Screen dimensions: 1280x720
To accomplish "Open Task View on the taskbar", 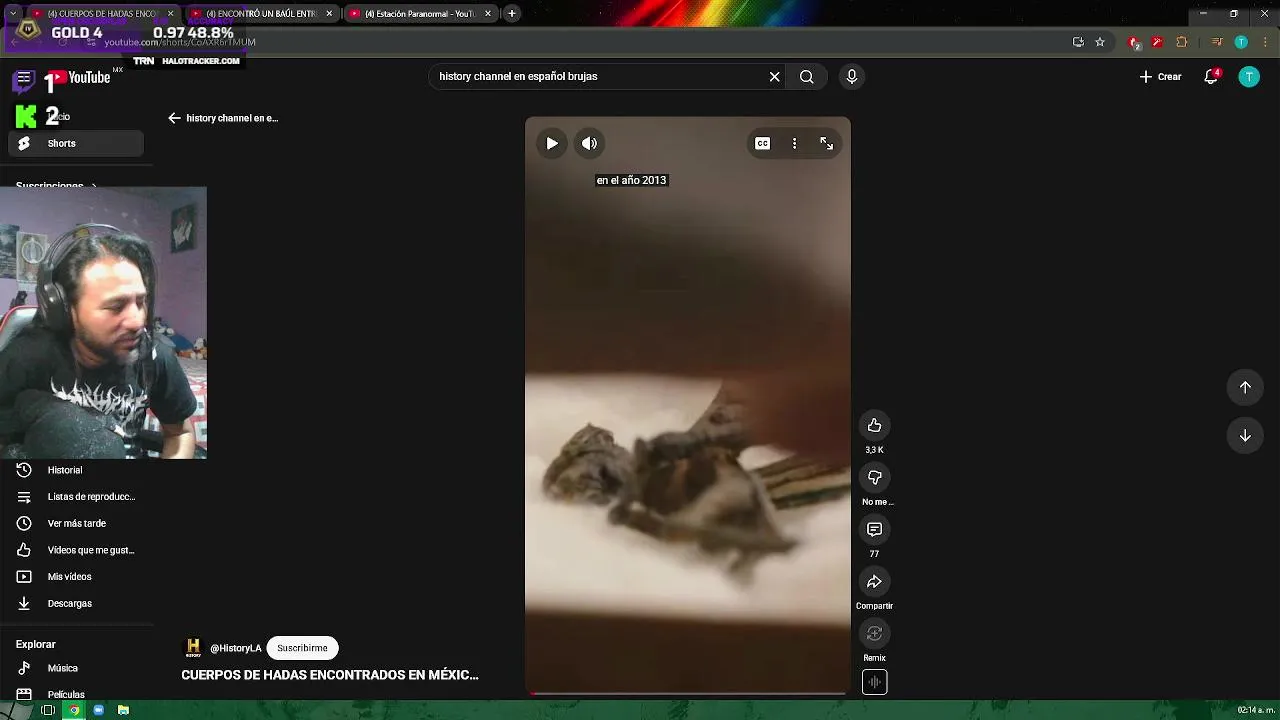I will tap(47, 710).
